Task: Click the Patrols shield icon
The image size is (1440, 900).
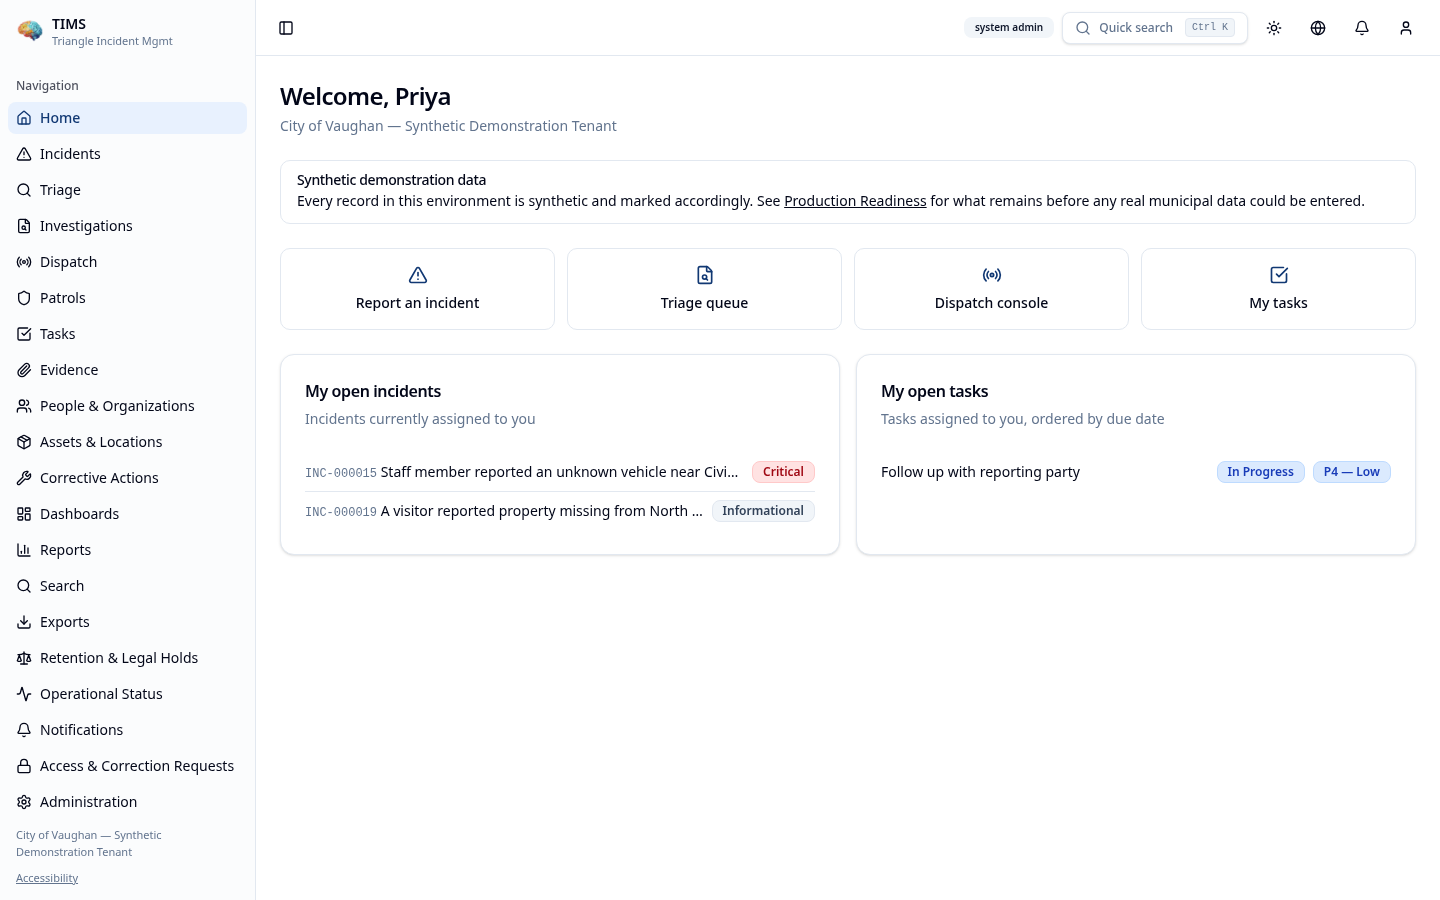Action: (x=24, y=298)
